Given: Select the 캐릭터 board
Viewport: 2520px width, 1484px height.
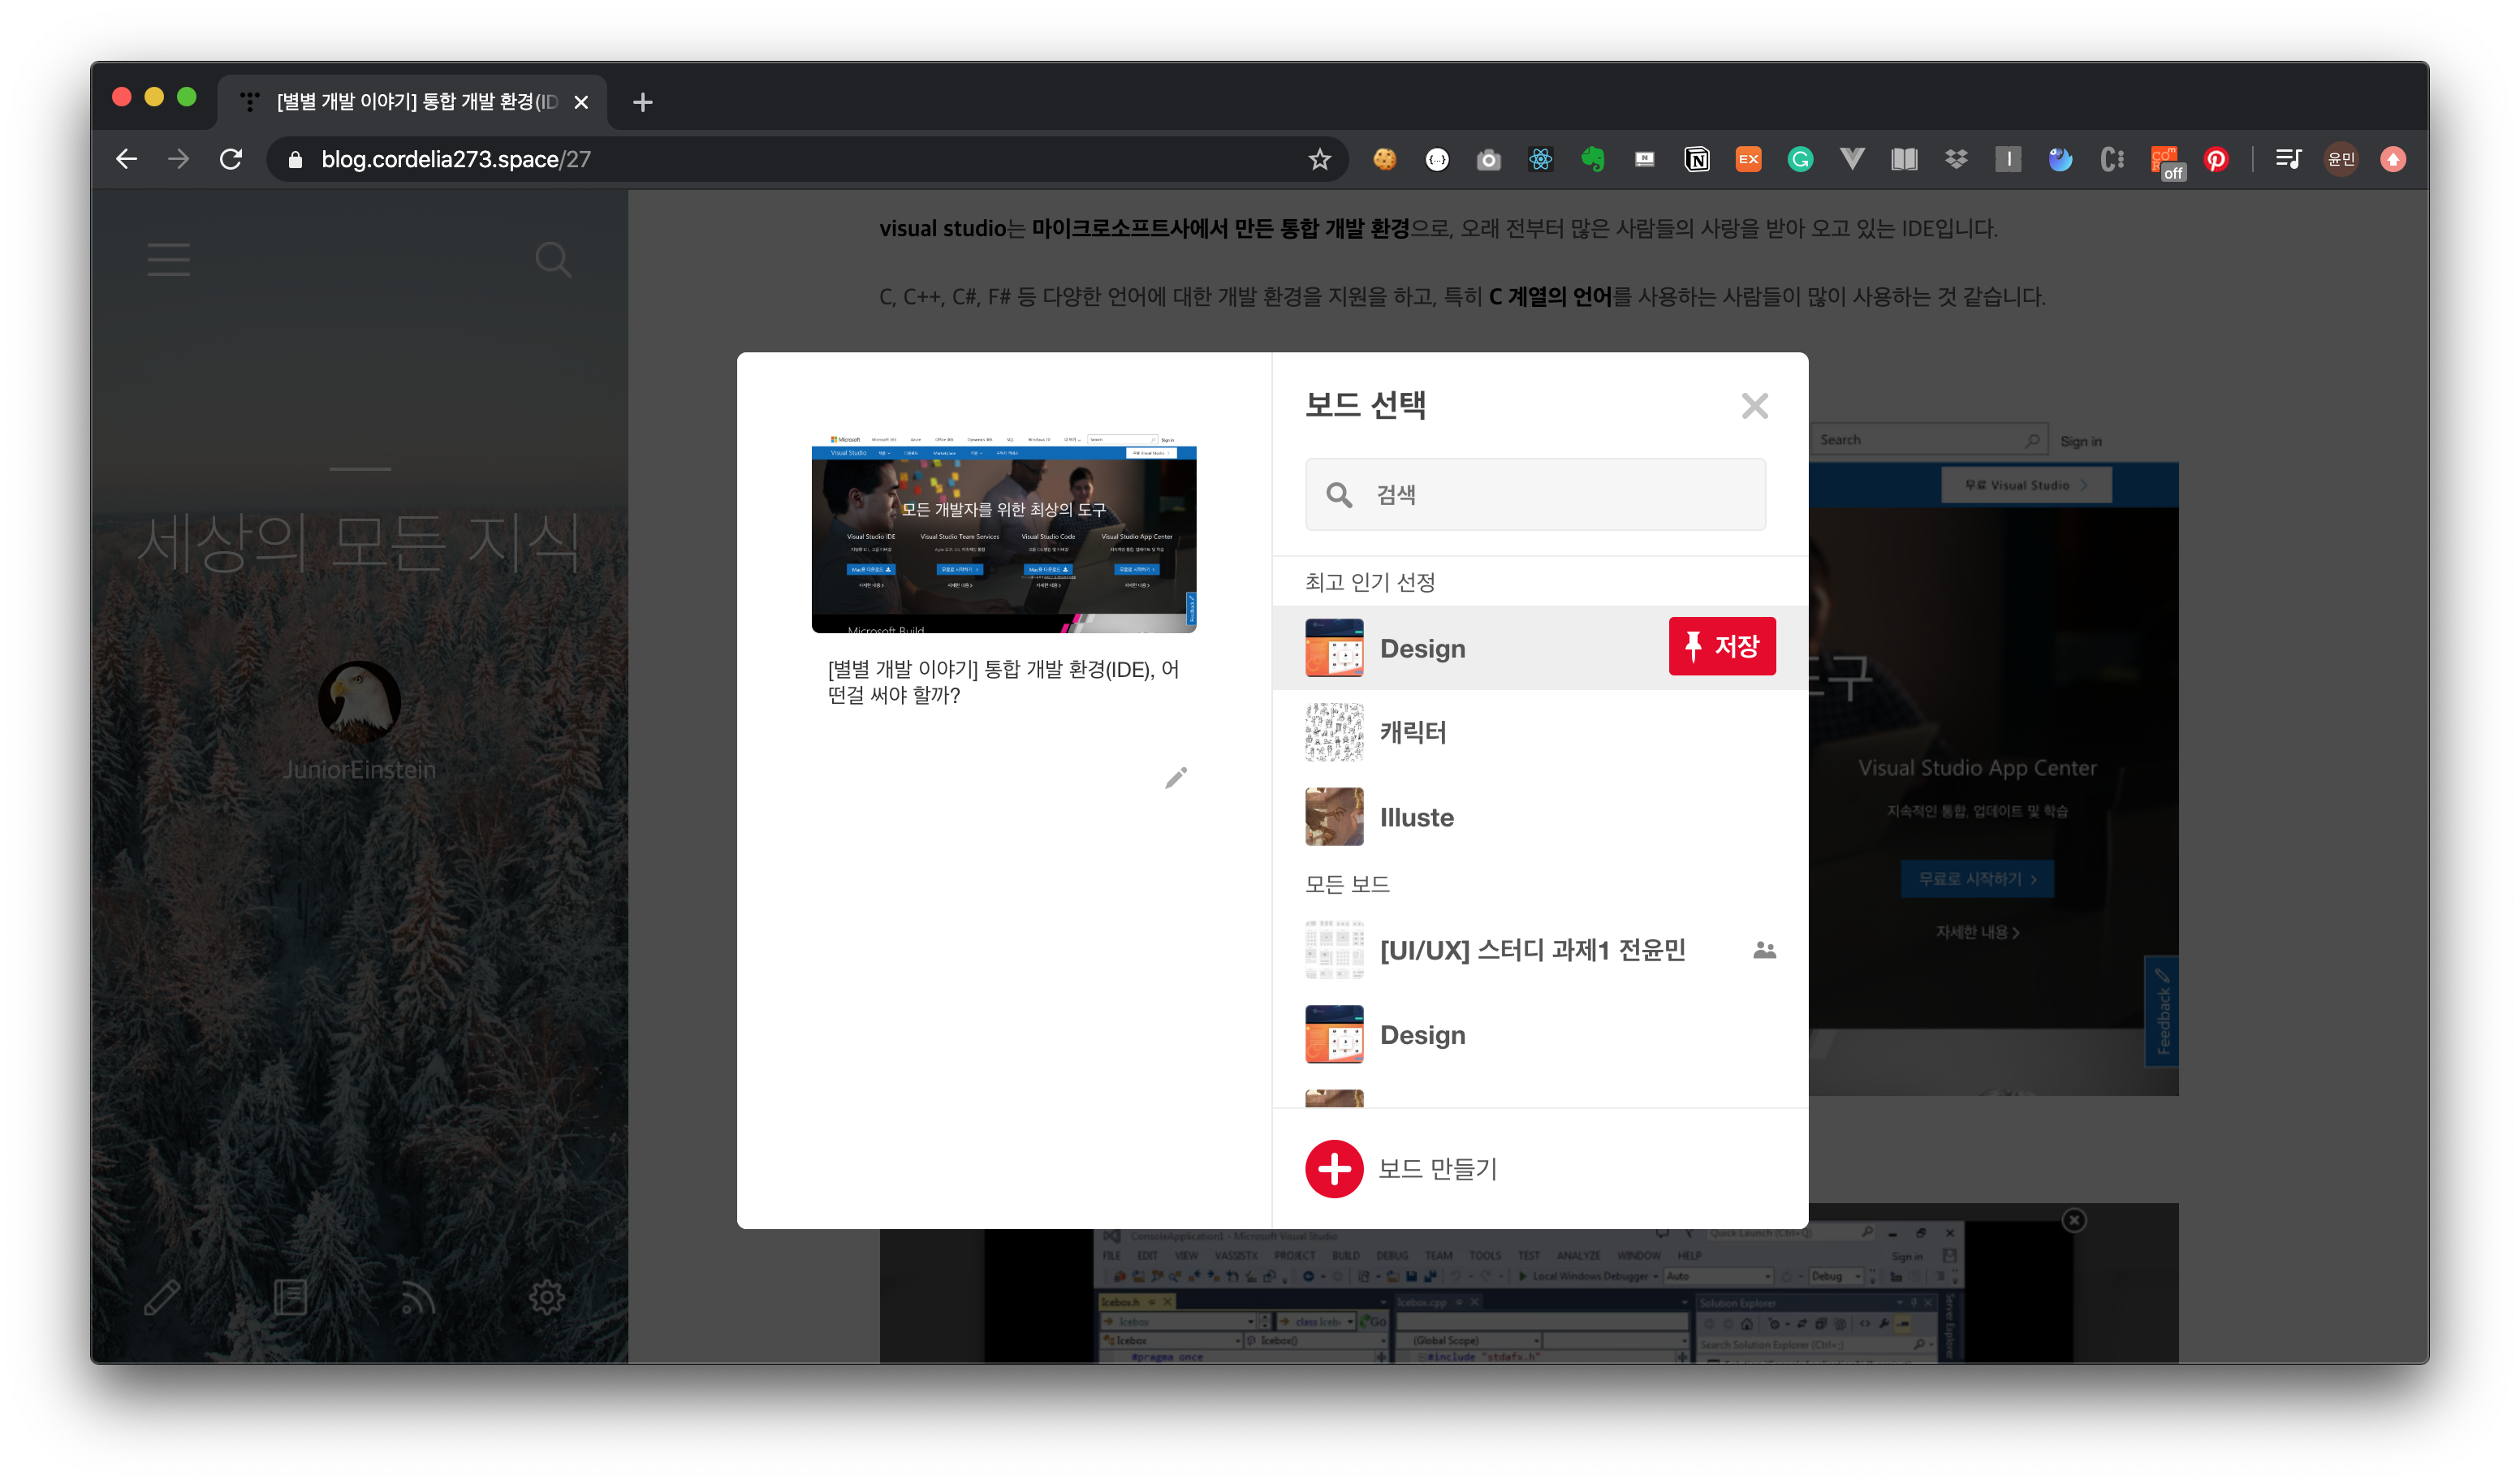Looking at the screenshot, I should 1413,732.
